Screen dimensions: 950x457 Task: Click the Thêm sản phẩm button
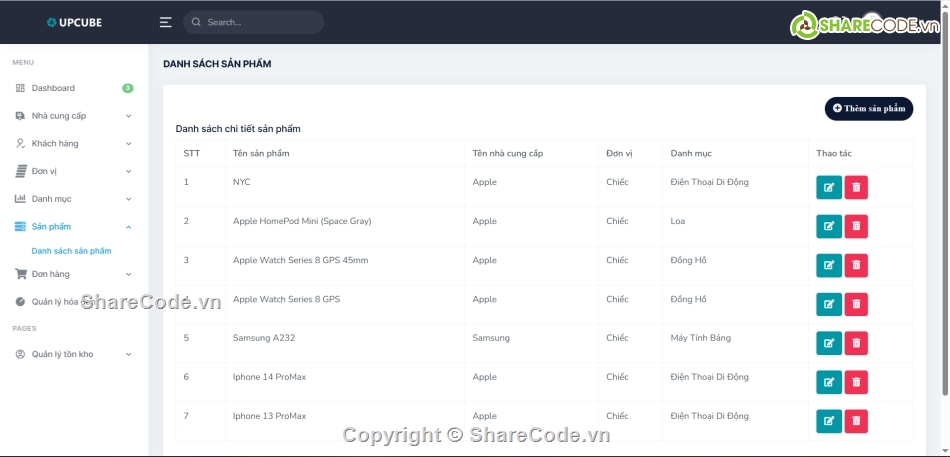click(869, 108)
